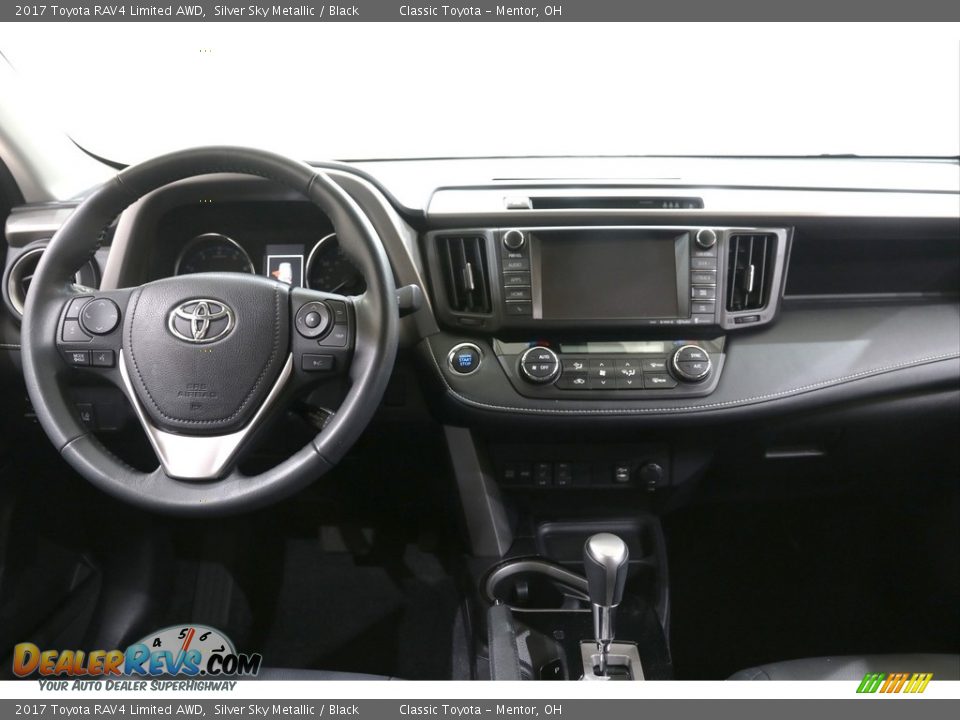Screen dimensions: 960x720
Task: Toggle AUTO climate mode on the left knob
Action: coord(544,356)
